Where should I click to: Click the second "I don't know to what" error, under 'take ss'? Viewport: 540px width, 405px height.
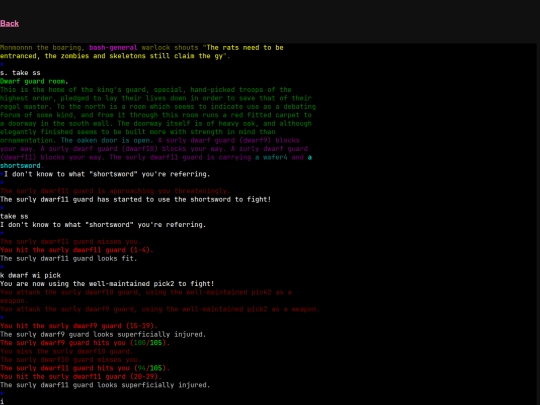click(x=103, y=225)
